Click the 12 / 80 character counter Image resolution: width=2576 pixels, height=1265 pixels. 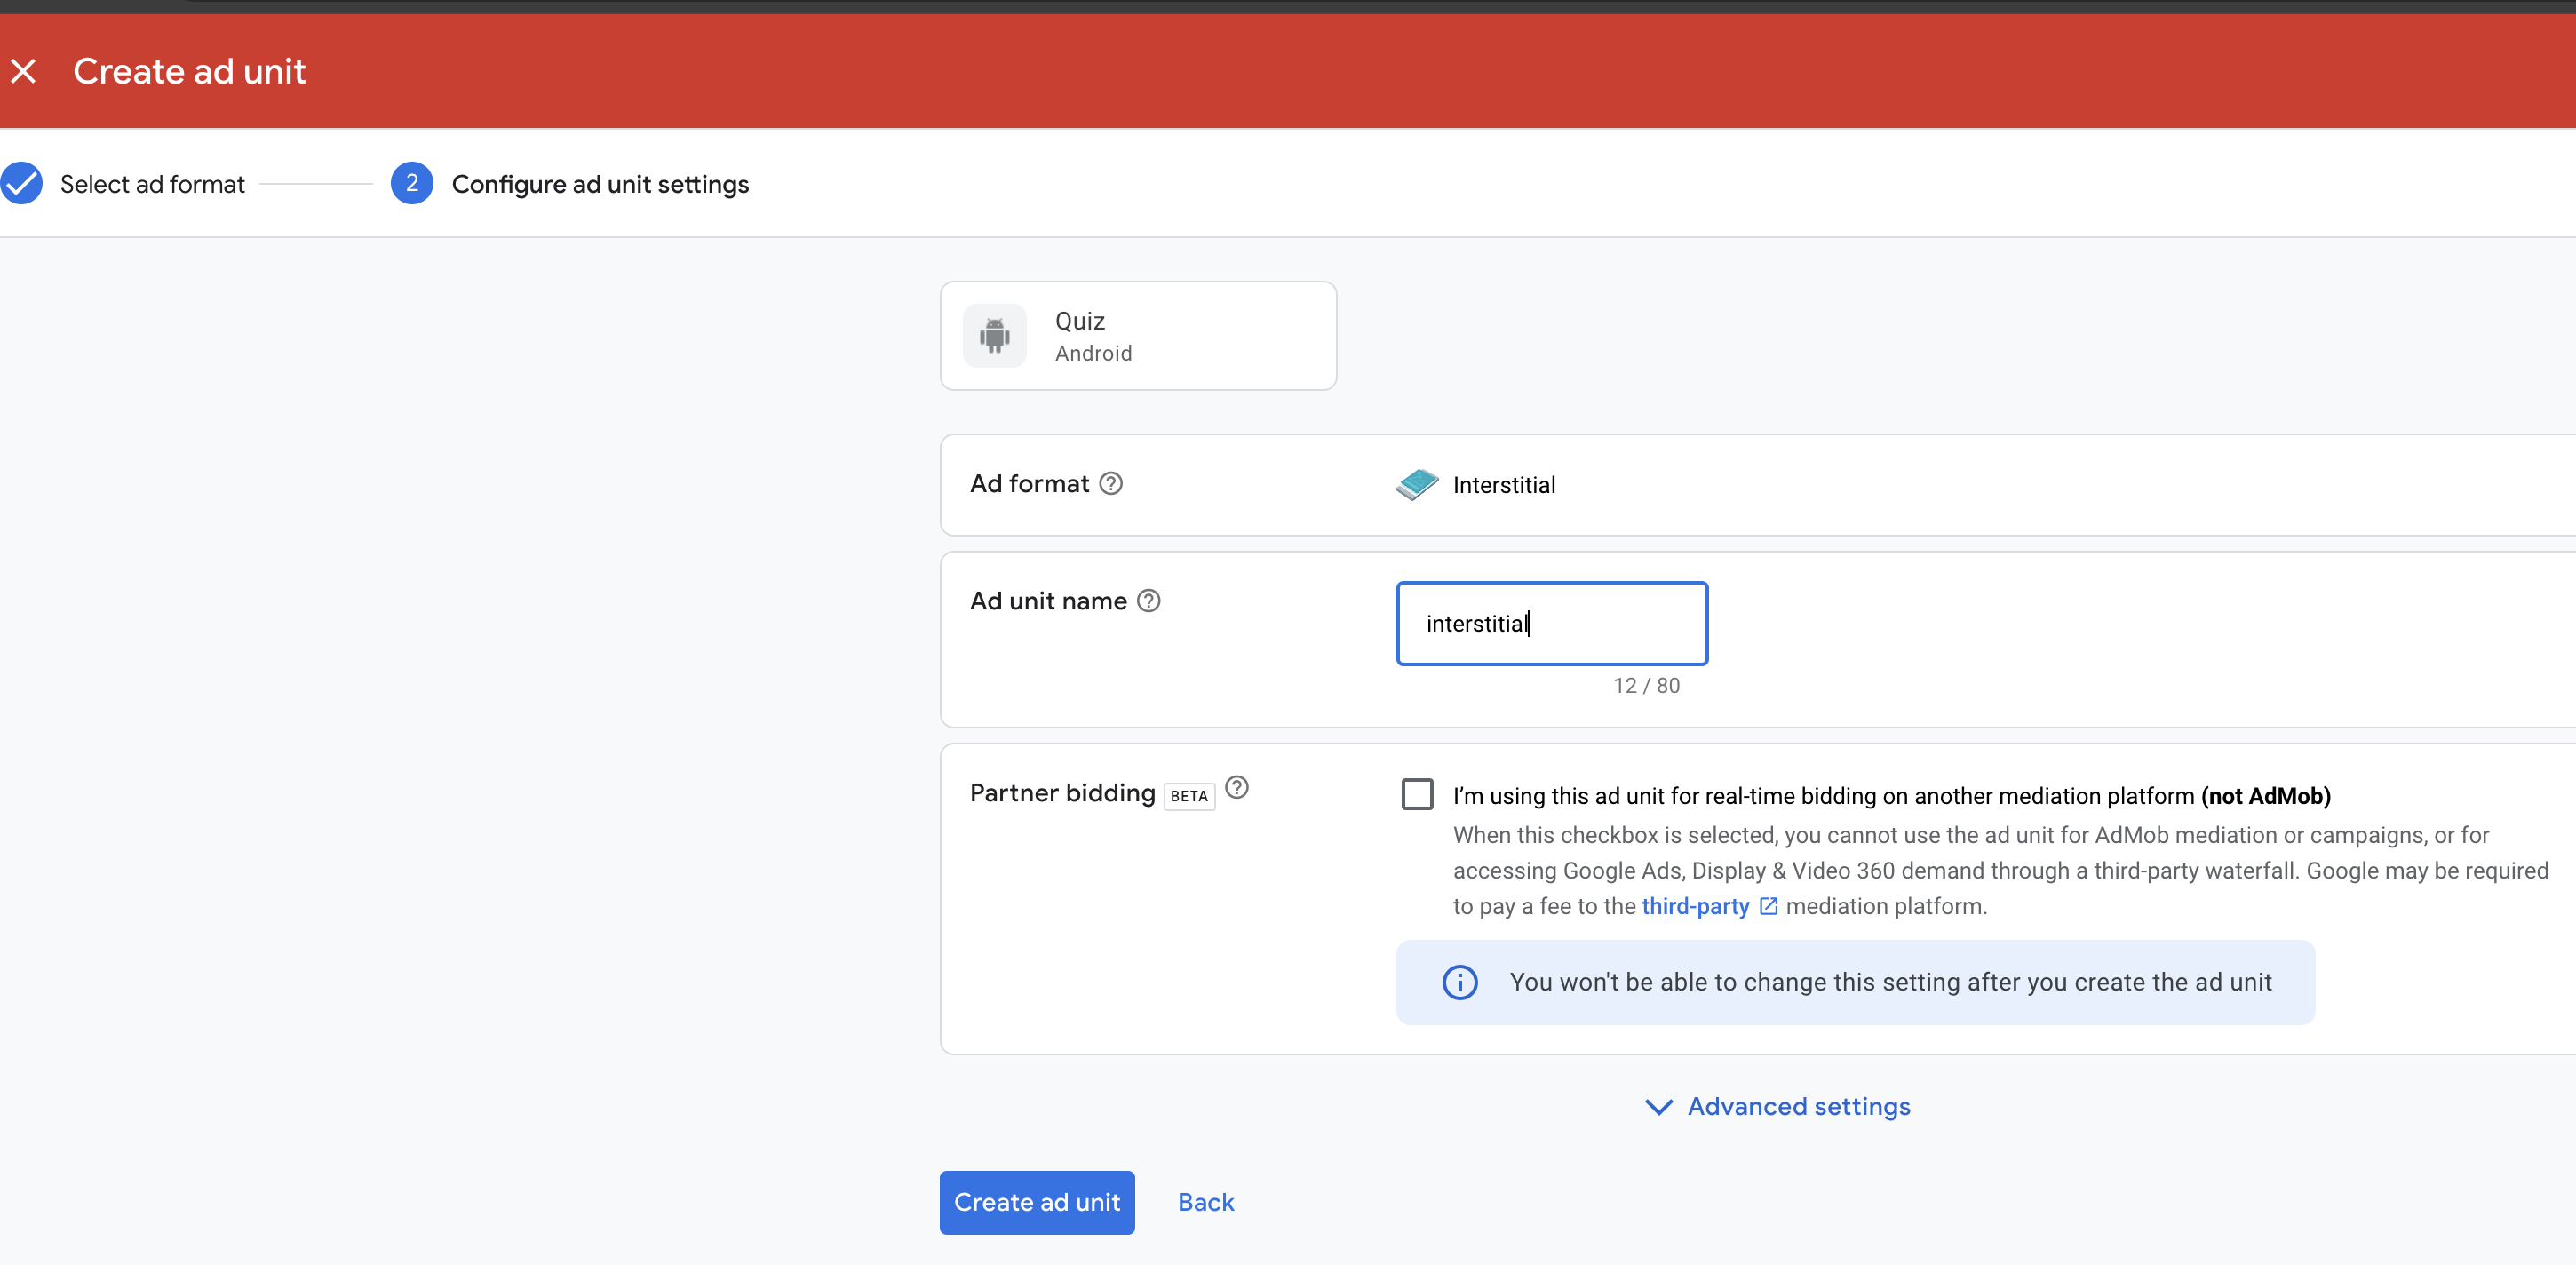1646,686
